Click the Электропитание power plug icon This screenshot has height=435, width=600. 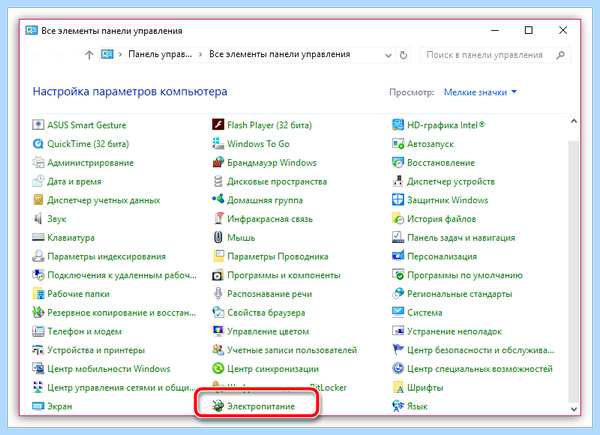click(x=218, y=406)
